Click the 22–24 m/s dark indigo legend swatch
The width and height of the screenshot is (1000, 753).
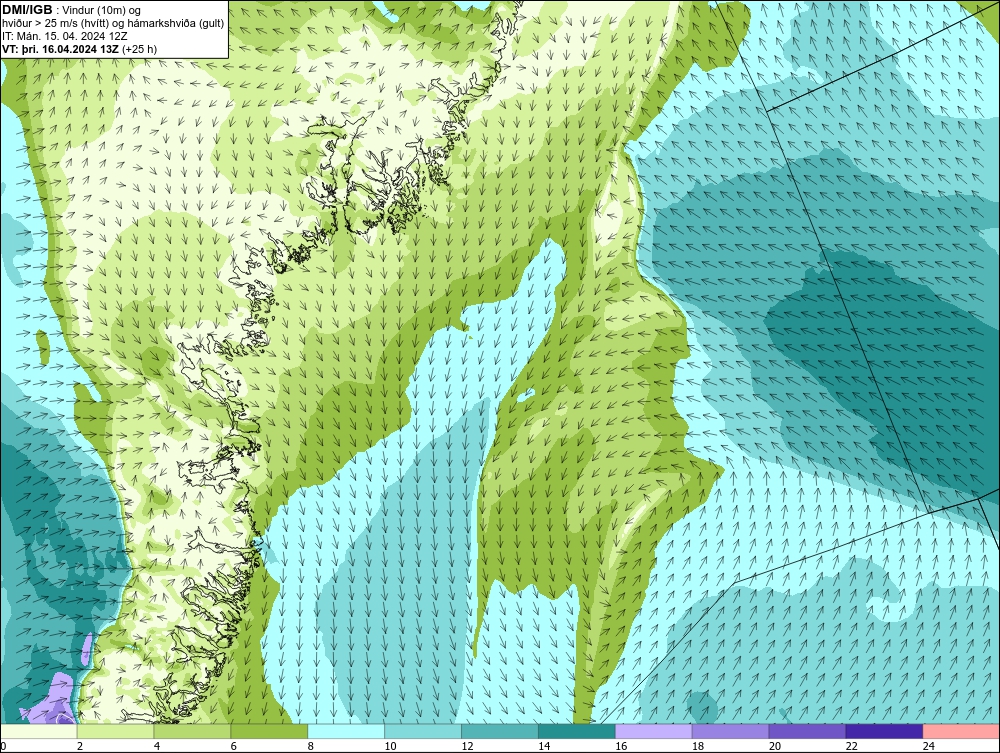(885, 731)
